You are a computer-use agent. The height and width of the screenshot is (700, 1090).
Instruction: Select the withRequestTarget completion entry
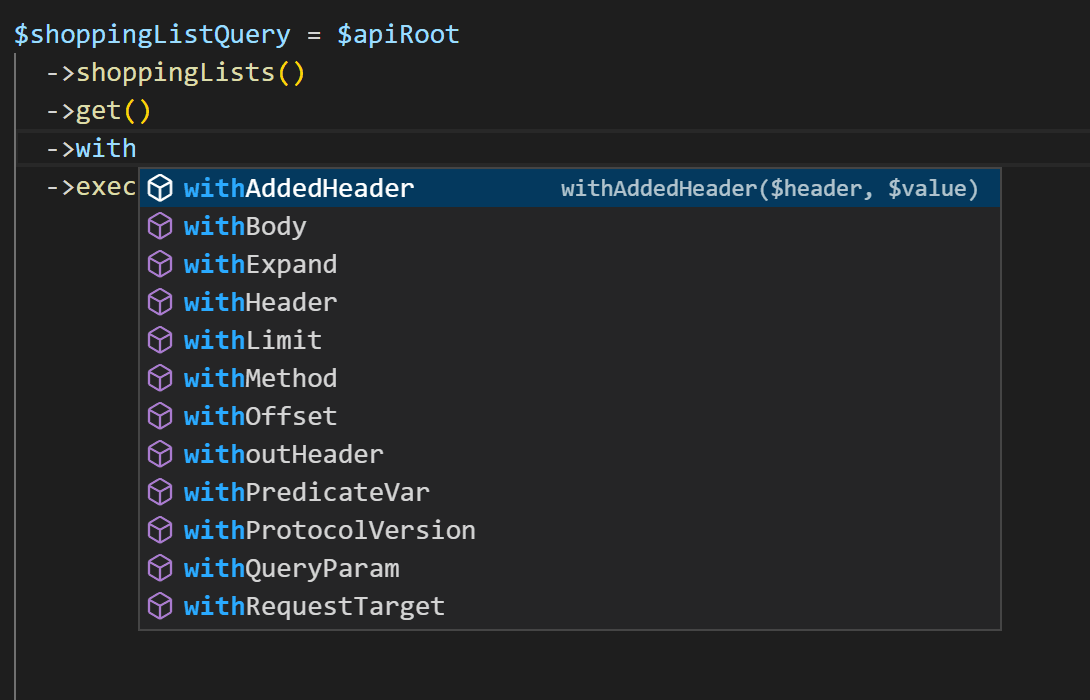[313, 606]
